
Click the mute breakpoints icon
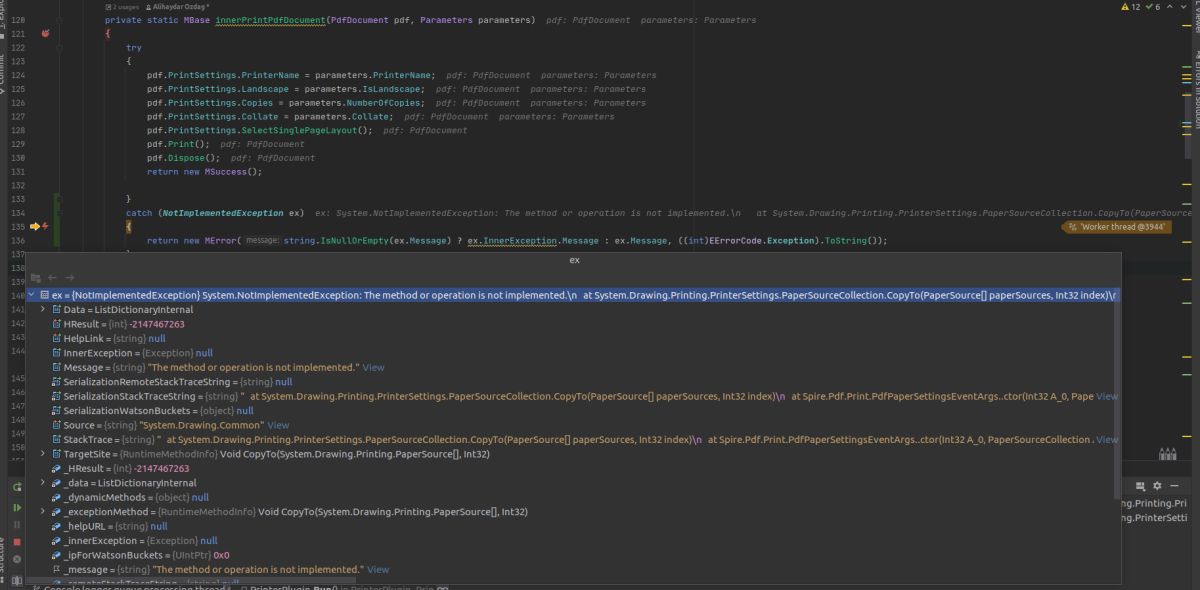[x=17, y=558]
